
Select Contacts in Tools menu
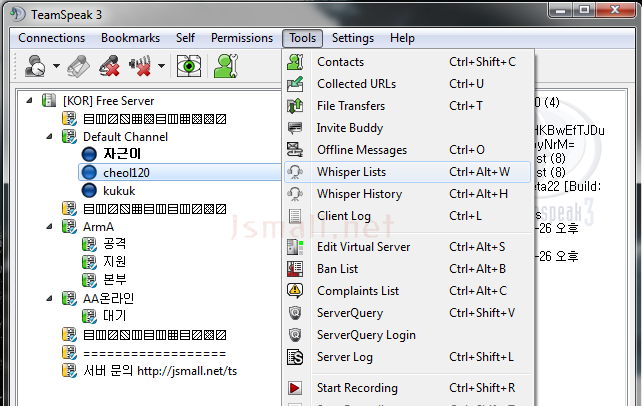coord(407,62)
